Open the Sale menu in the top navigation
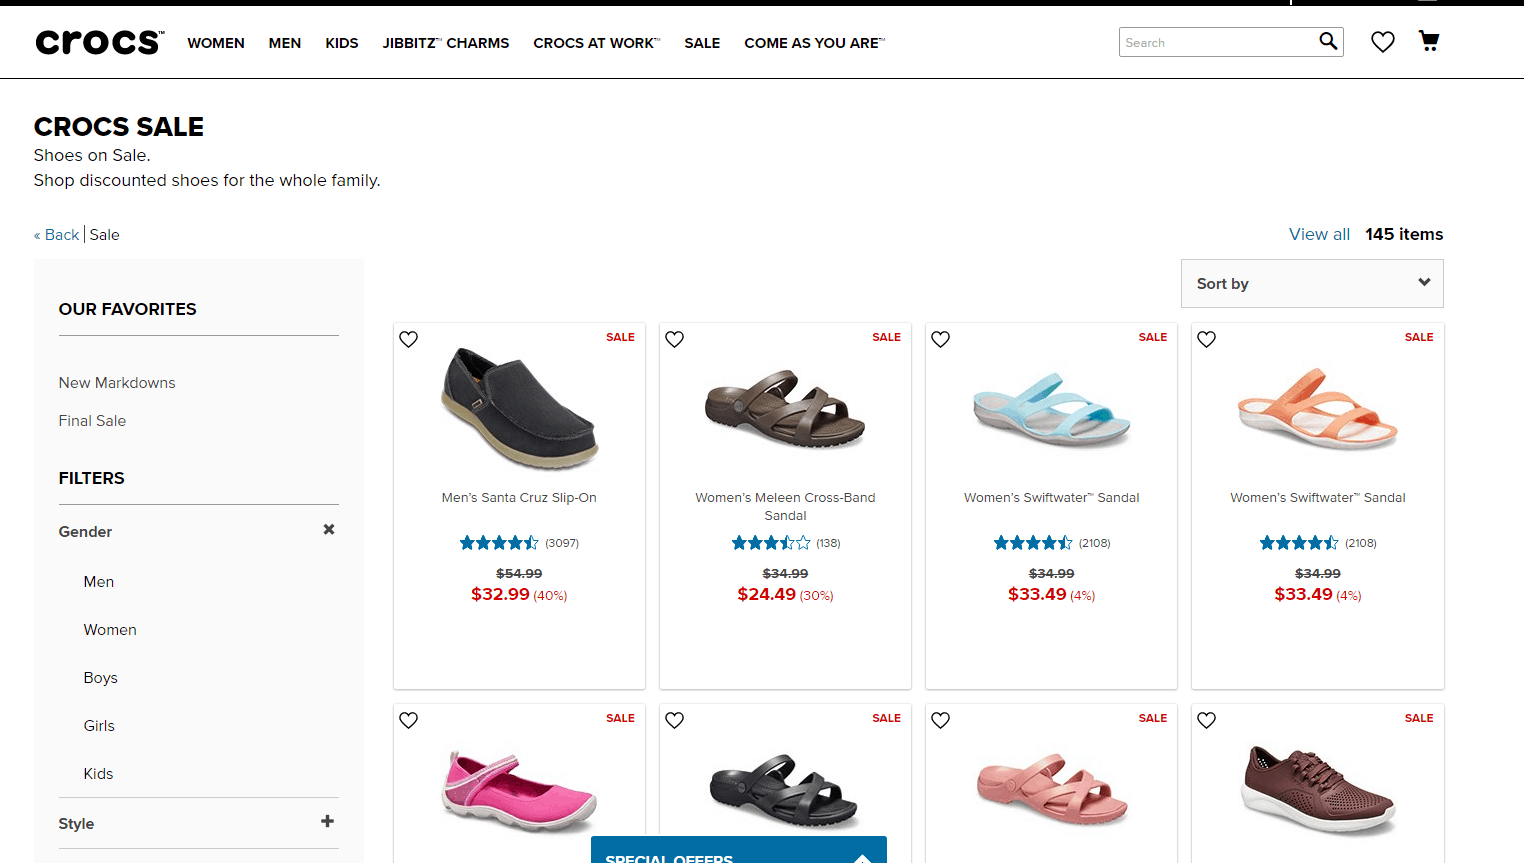The width and height of the screenshot is (1524, 863). click(x=702, y=43)
